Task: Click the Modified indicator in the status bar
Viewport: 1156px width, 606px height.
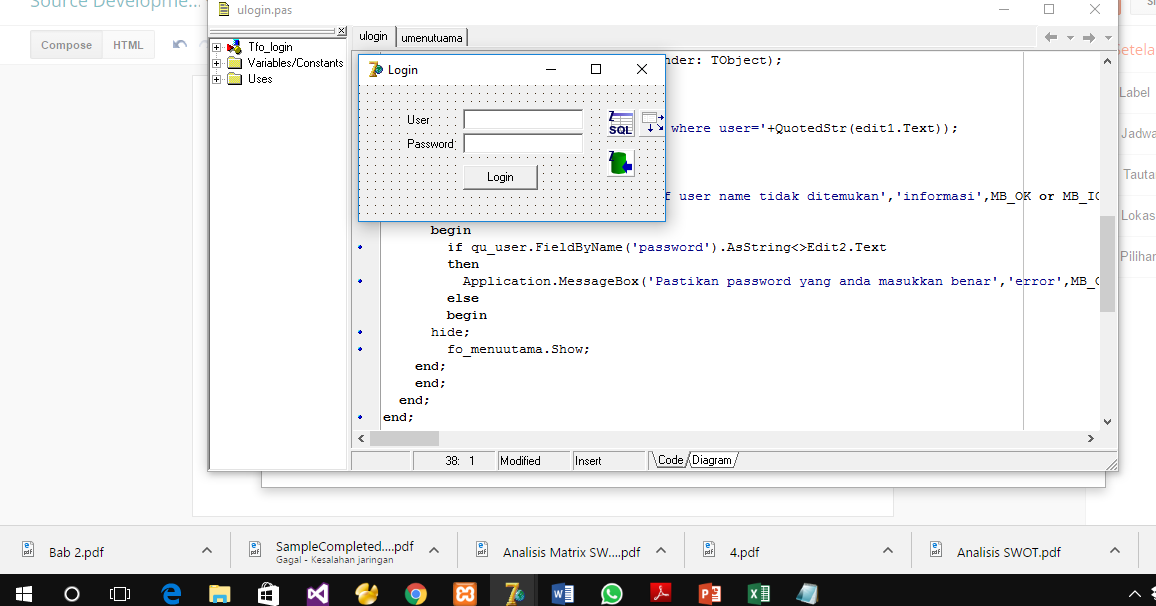Action: (x=520, y=460)
